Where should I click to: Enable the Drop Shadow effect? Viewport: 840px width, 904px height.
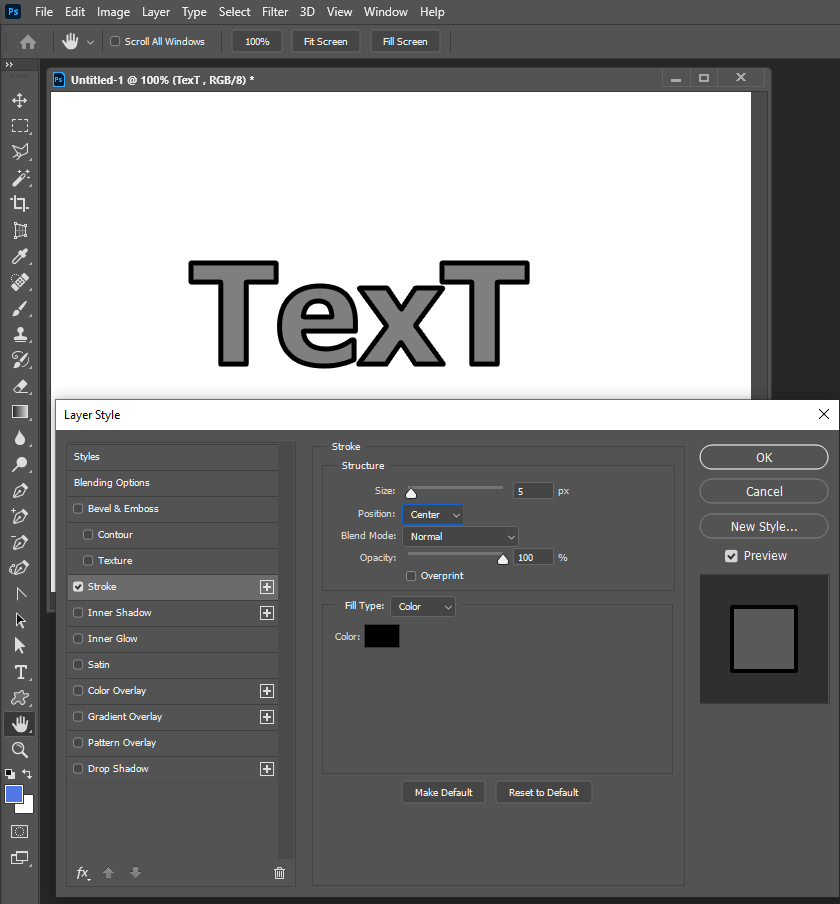77,768
